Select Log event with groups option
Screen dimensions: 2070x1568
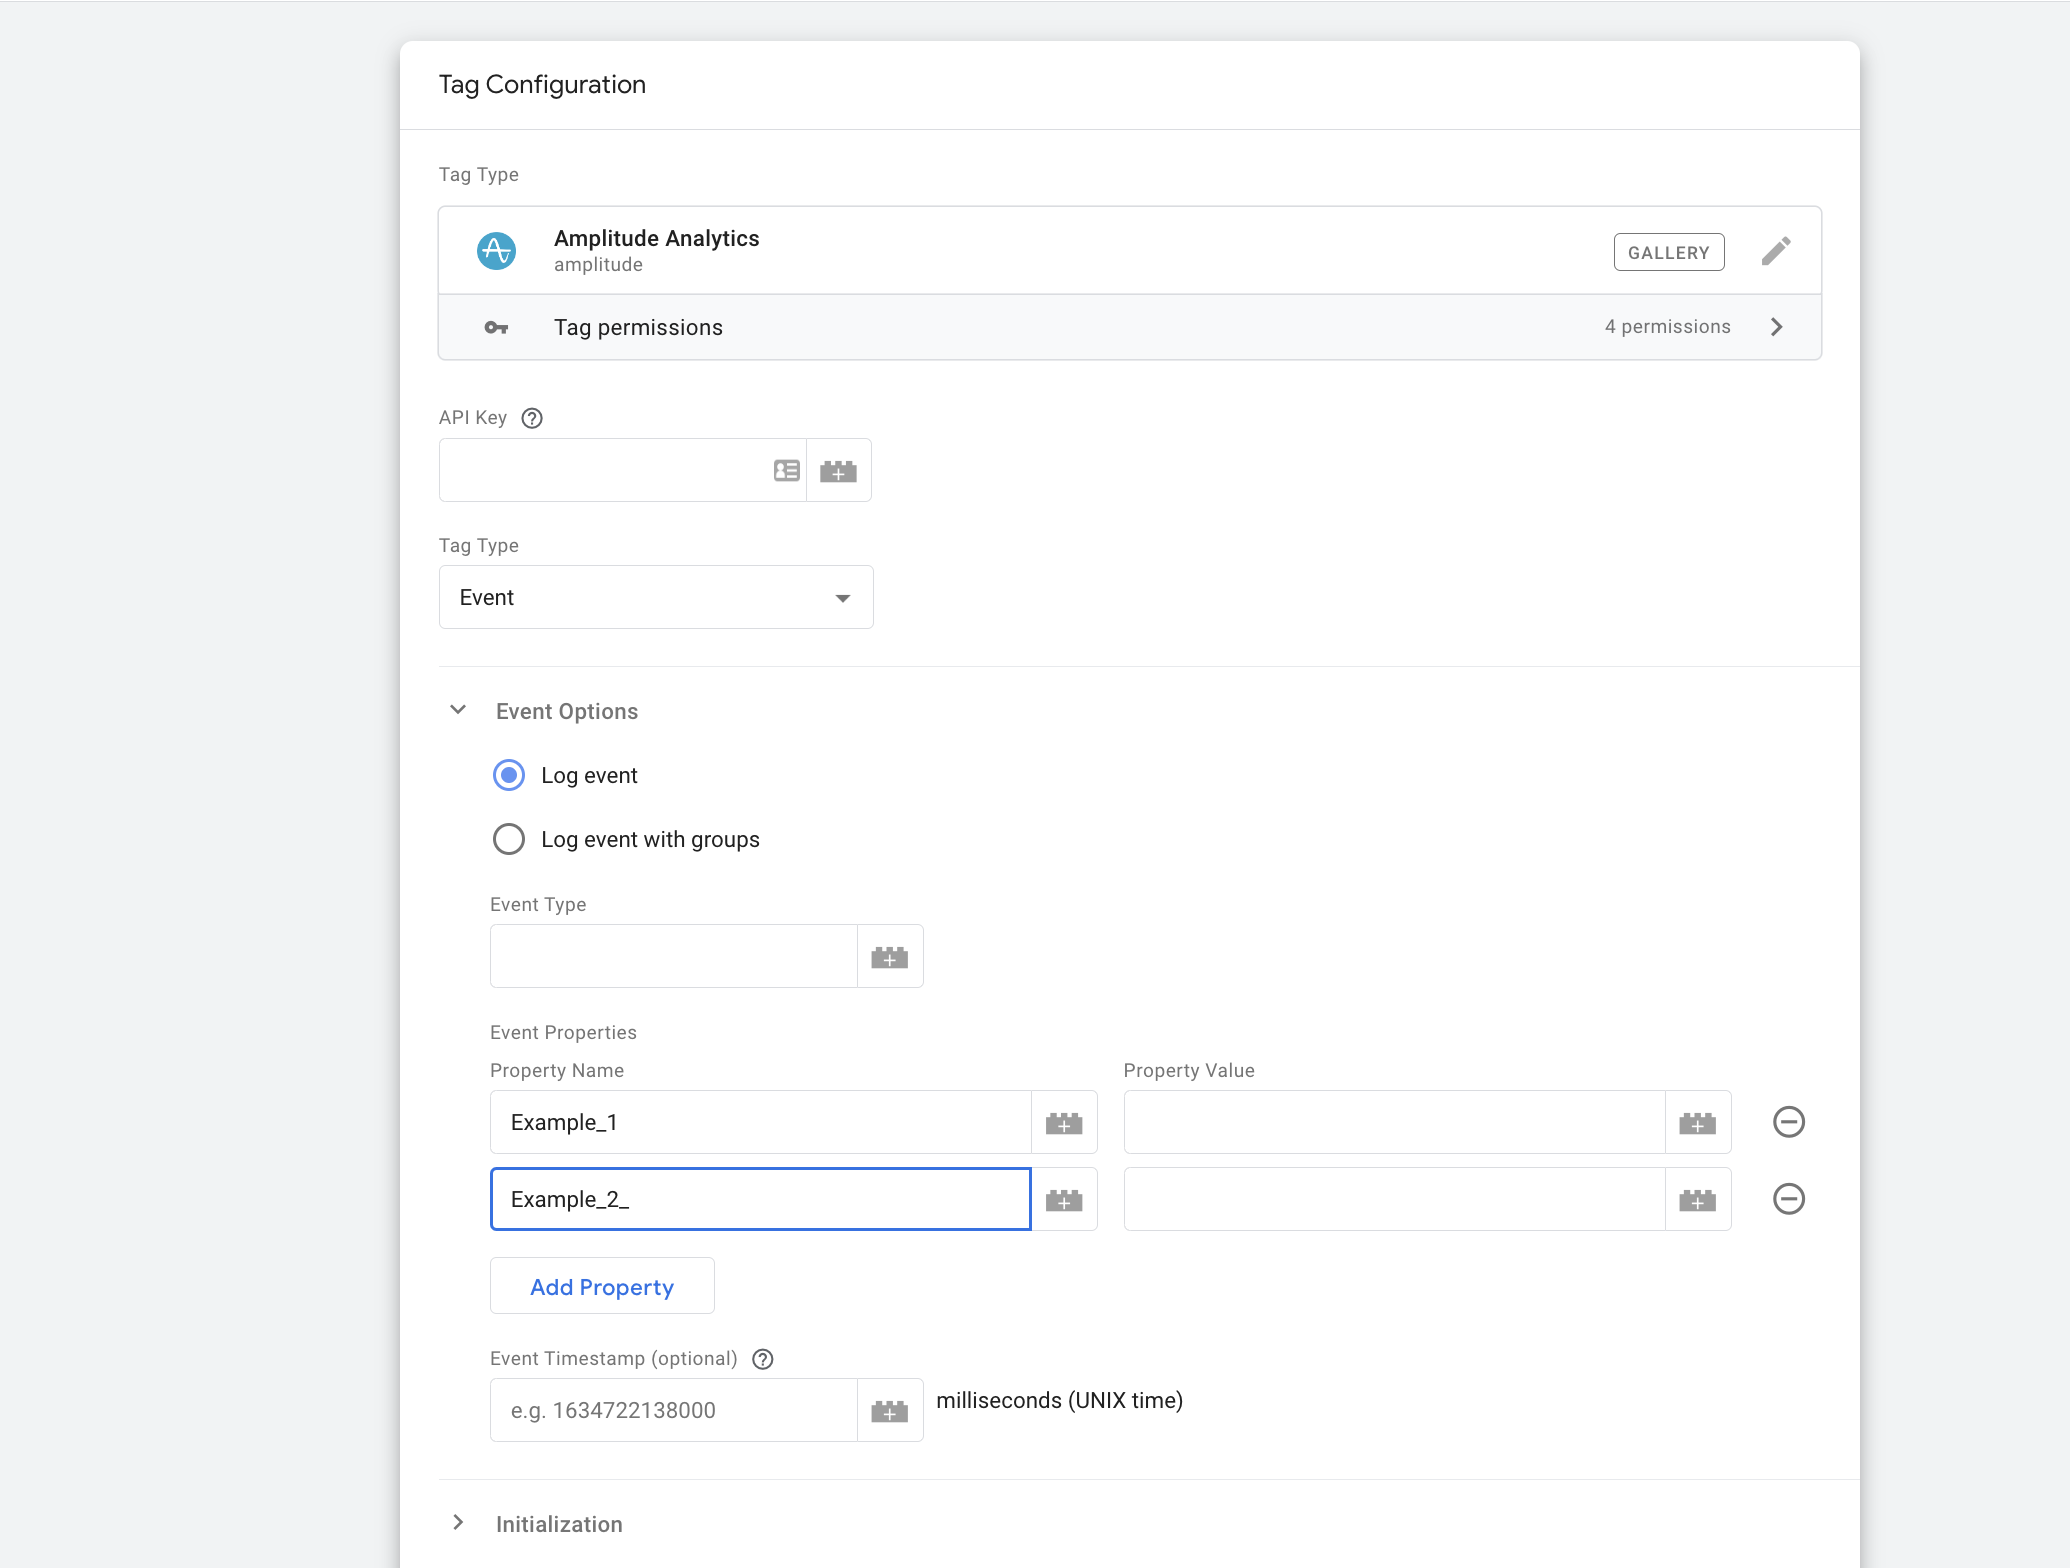tap(509, 840)
